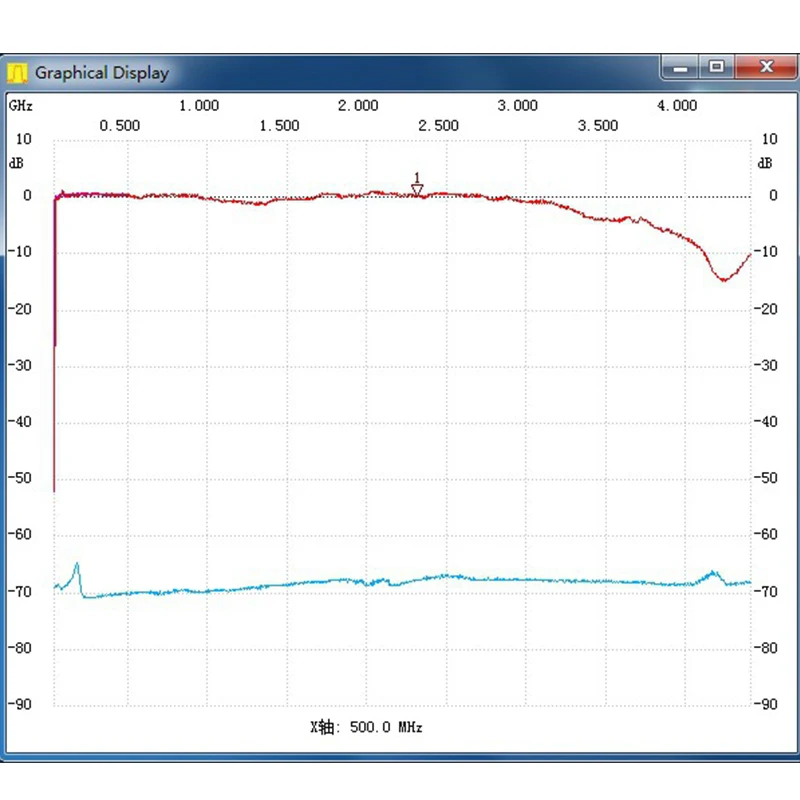Click the X轴: 500.0 MHz label
800x800 pixels.
coord(366,727)
